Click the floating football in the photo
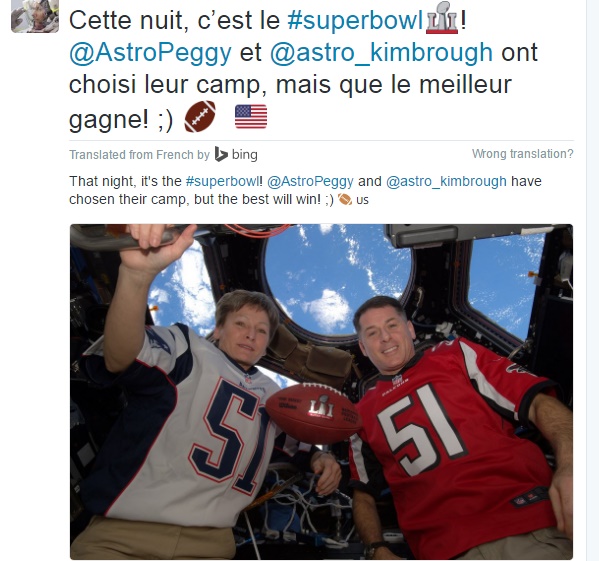 coord(313,413)
